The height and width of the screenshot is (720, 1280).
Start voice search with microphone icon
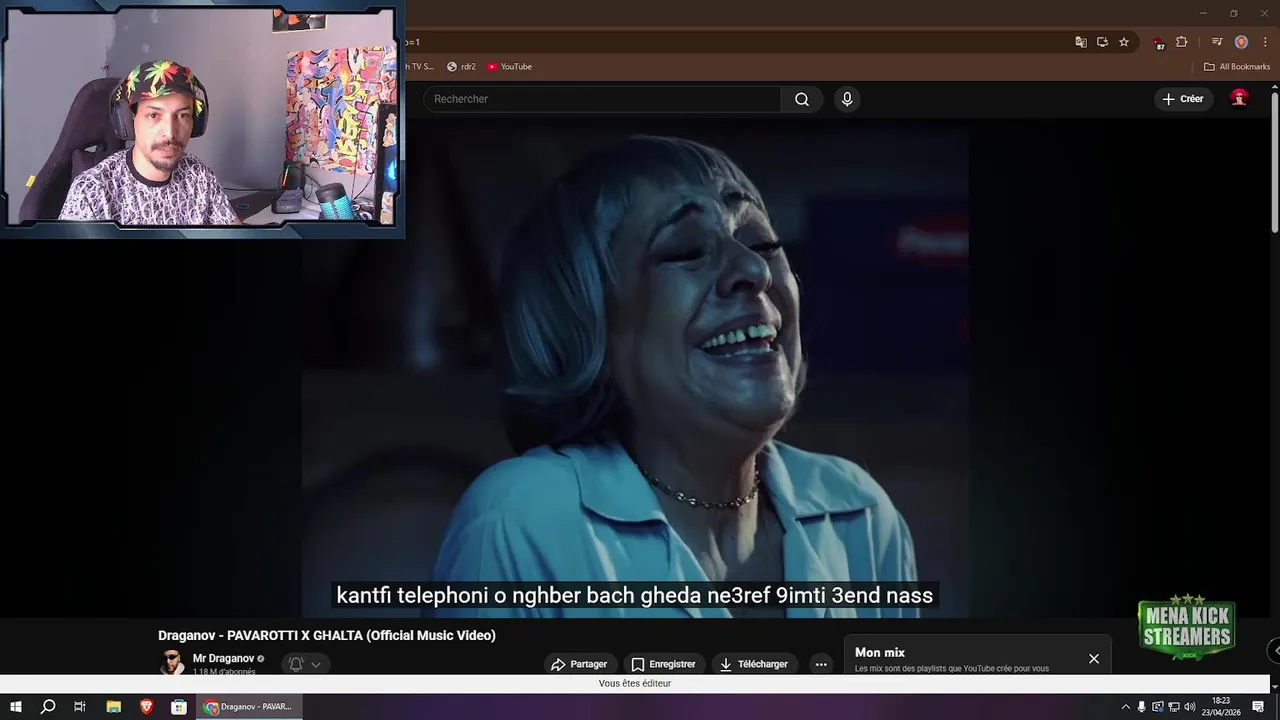tap(847, 99)
